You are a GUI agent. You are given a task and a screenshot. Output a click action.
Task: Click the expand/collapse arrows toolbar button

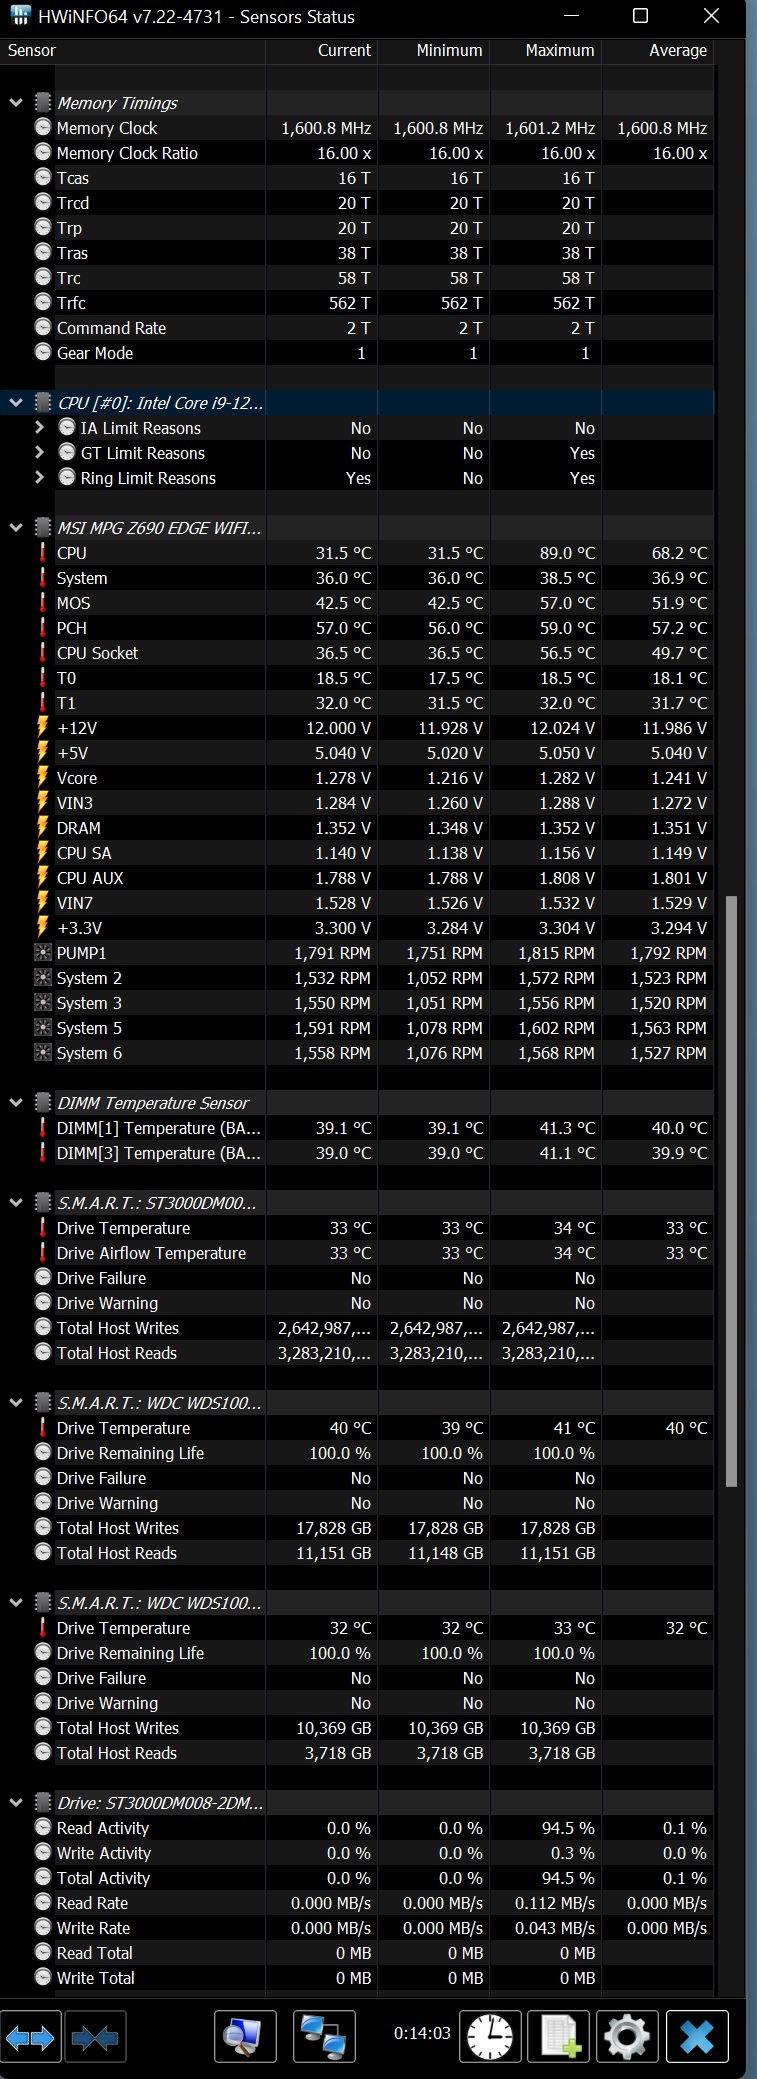pos(29,2036)
